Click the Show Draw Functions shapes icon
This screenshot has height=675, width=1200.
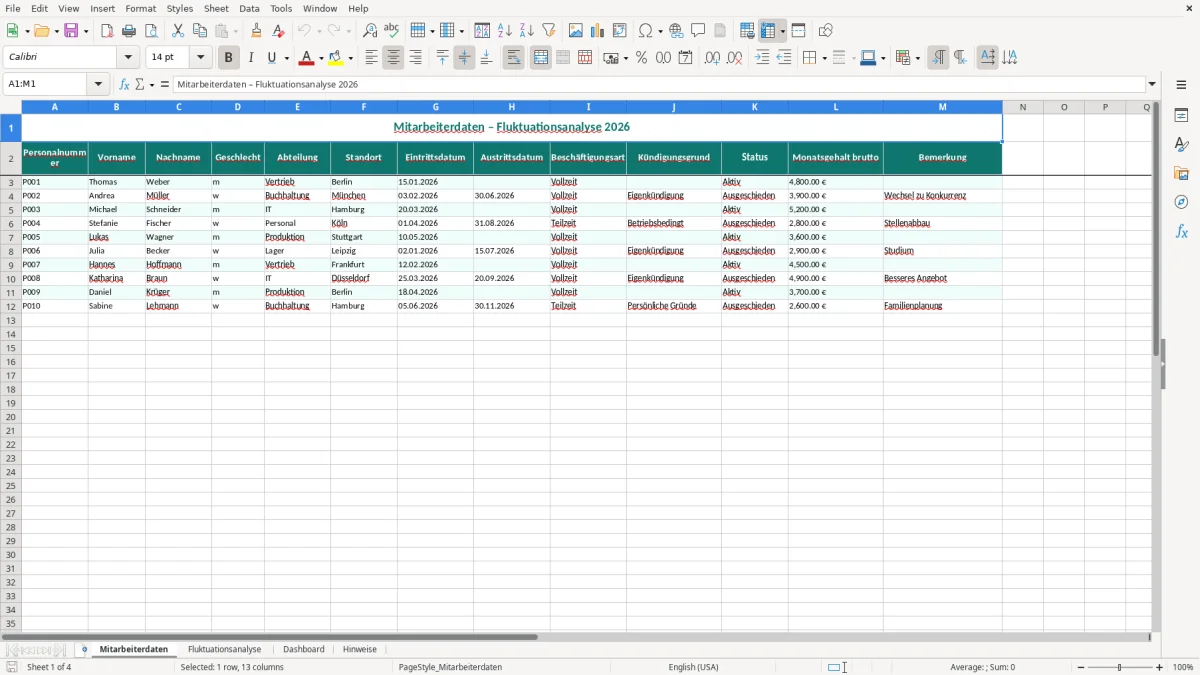pyautogui.click(x=826, y=31)
